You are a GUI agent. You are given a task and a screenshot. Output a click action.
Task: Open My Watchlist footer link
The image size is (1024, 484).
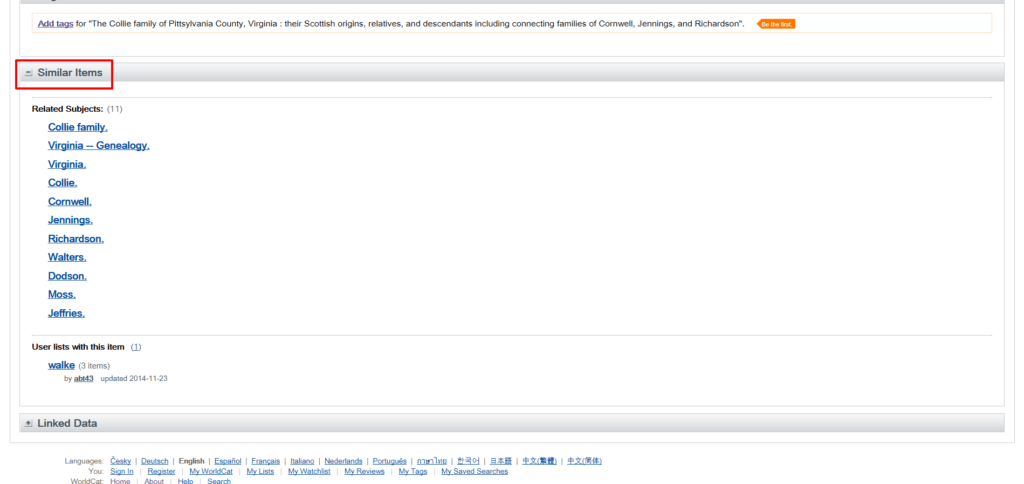309,472
